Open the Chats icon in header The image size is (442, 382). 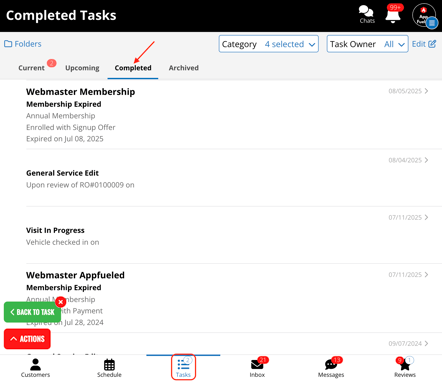pyautogui.click(x=367, y=15)
